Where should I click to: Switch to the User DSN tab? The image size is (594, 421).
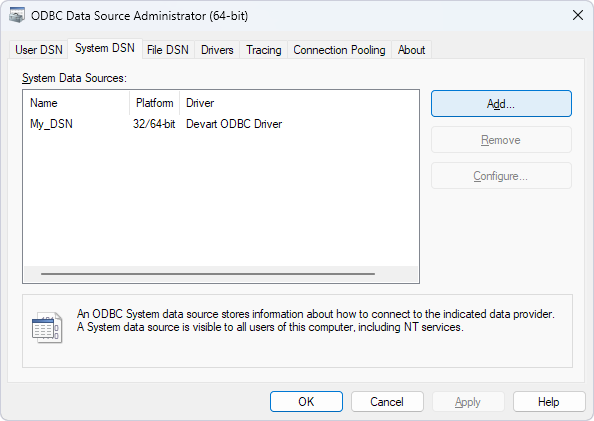[x=39, y=50]
